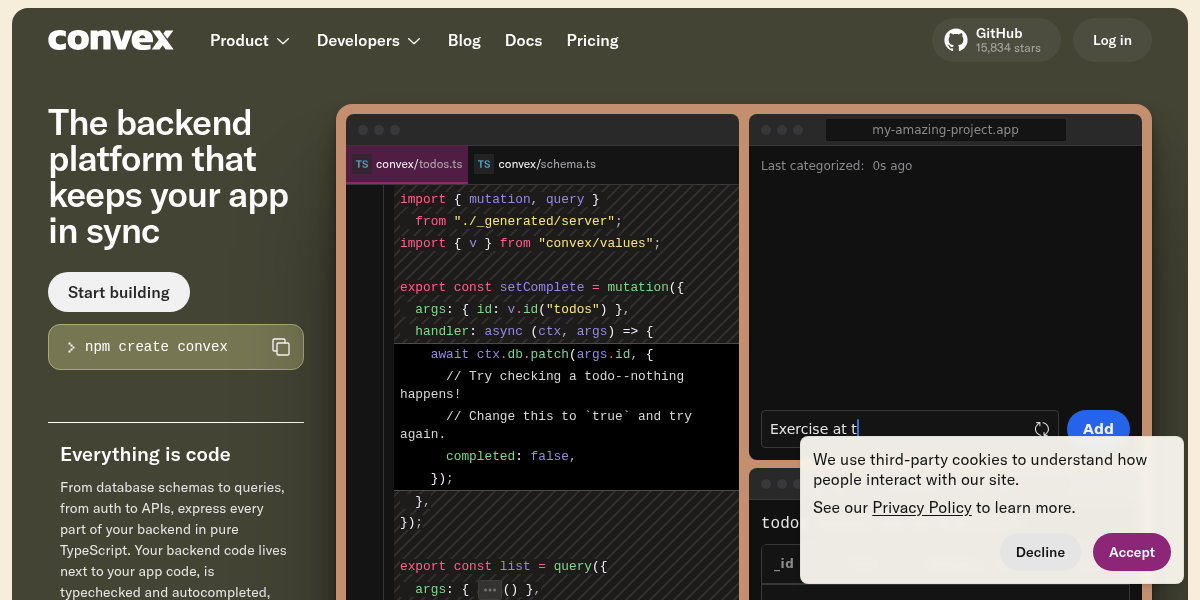Click the refresh icon in the todo input
Screen dimensions: 1200x600
point(1042,428)
